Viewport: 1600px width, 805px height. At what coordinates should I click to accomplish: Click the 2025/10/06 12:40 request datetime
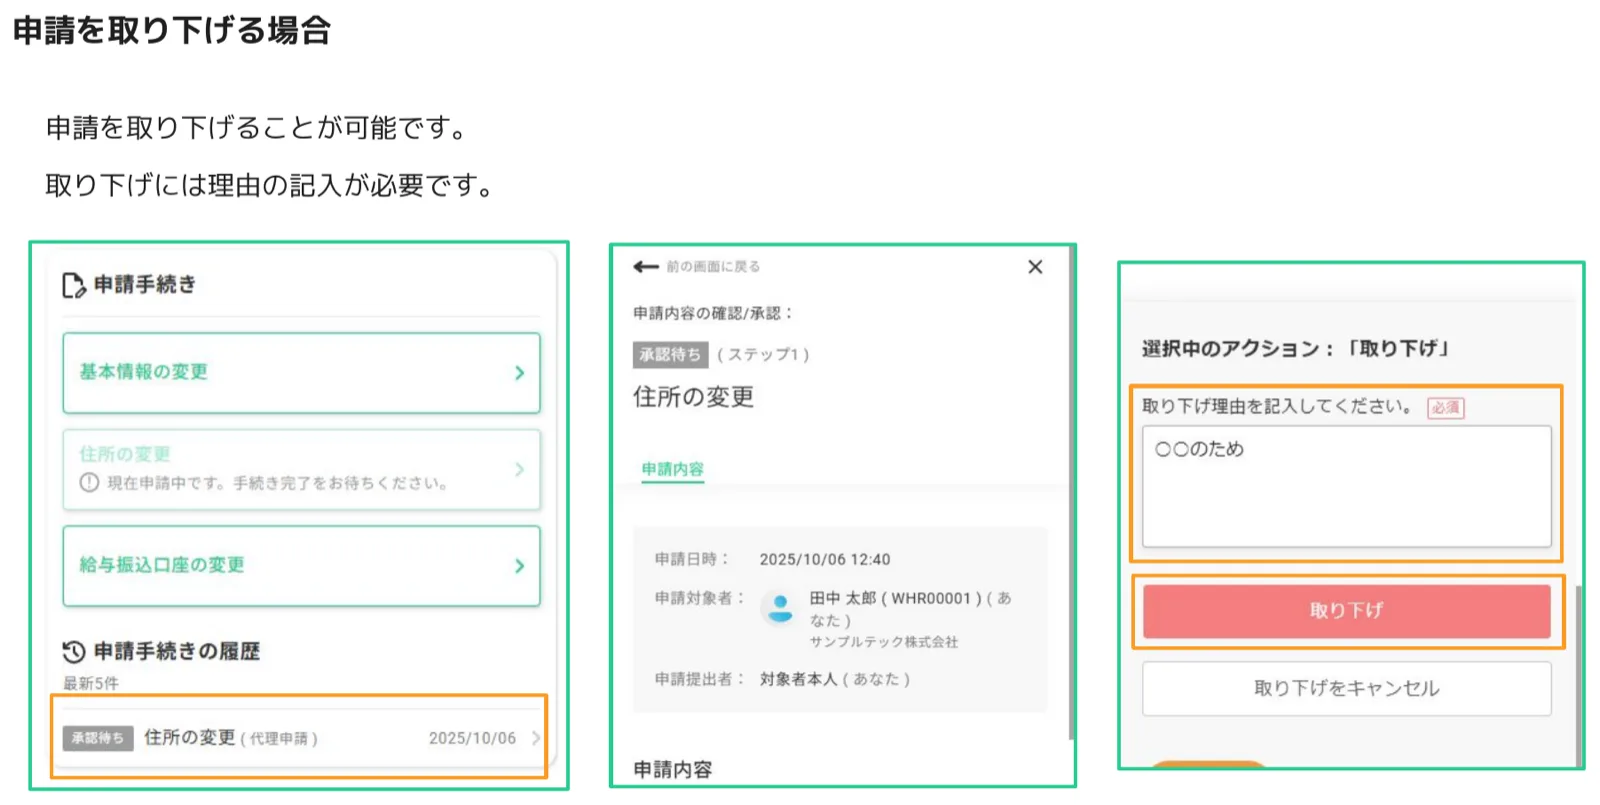coord(825,559)
